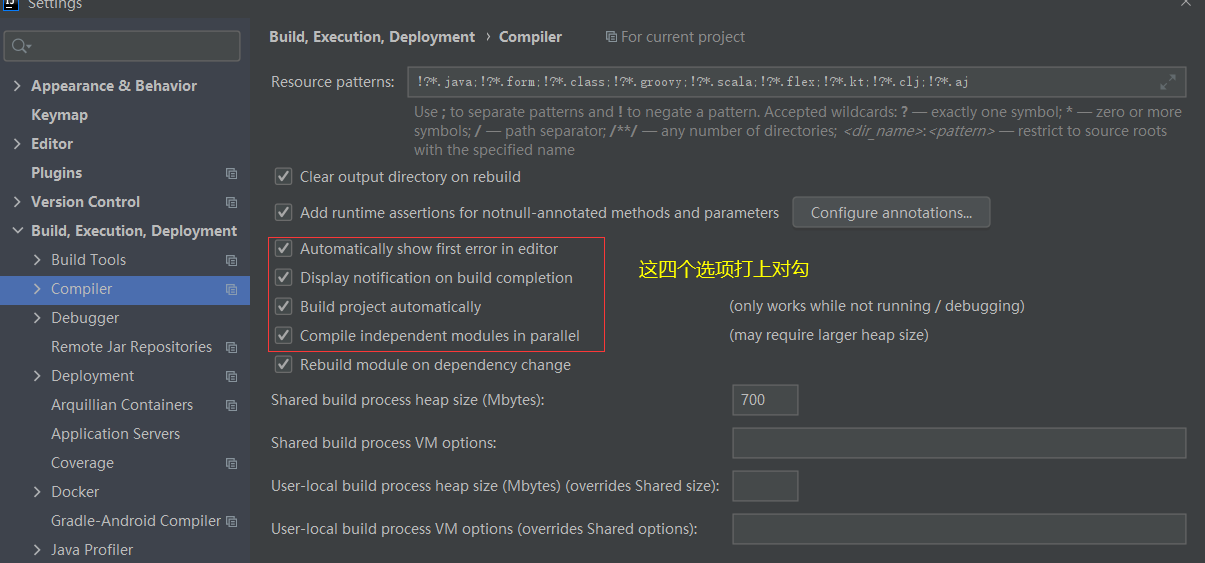Click the project-level icon beside Arquillian Containers

[x=232, y=405]
